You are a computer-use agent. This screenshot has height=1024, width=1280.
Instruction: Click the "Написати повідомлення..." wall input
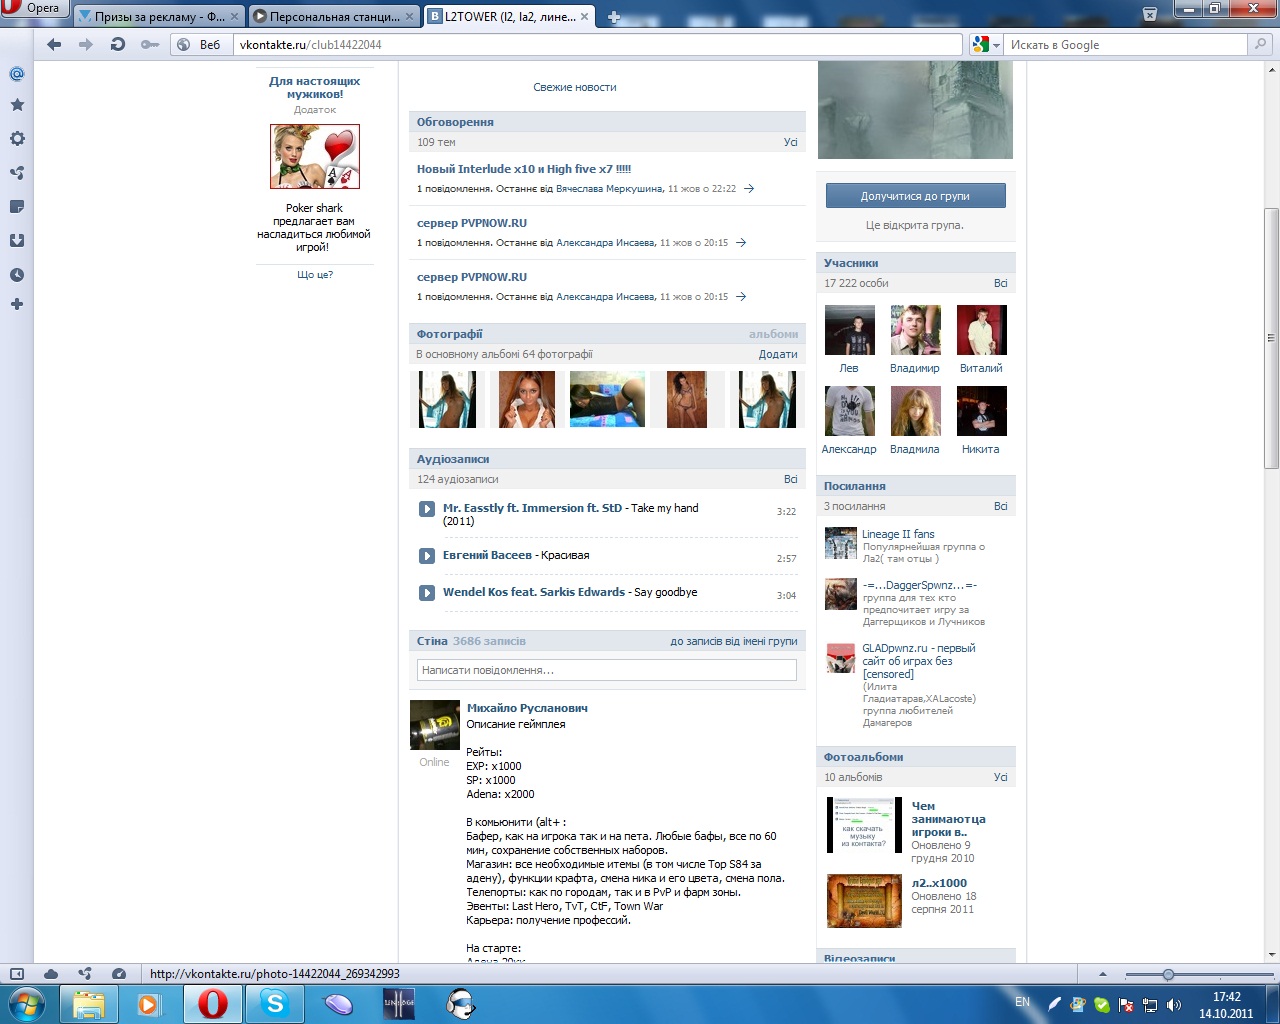pyautogui.click(x=607, y=670)
